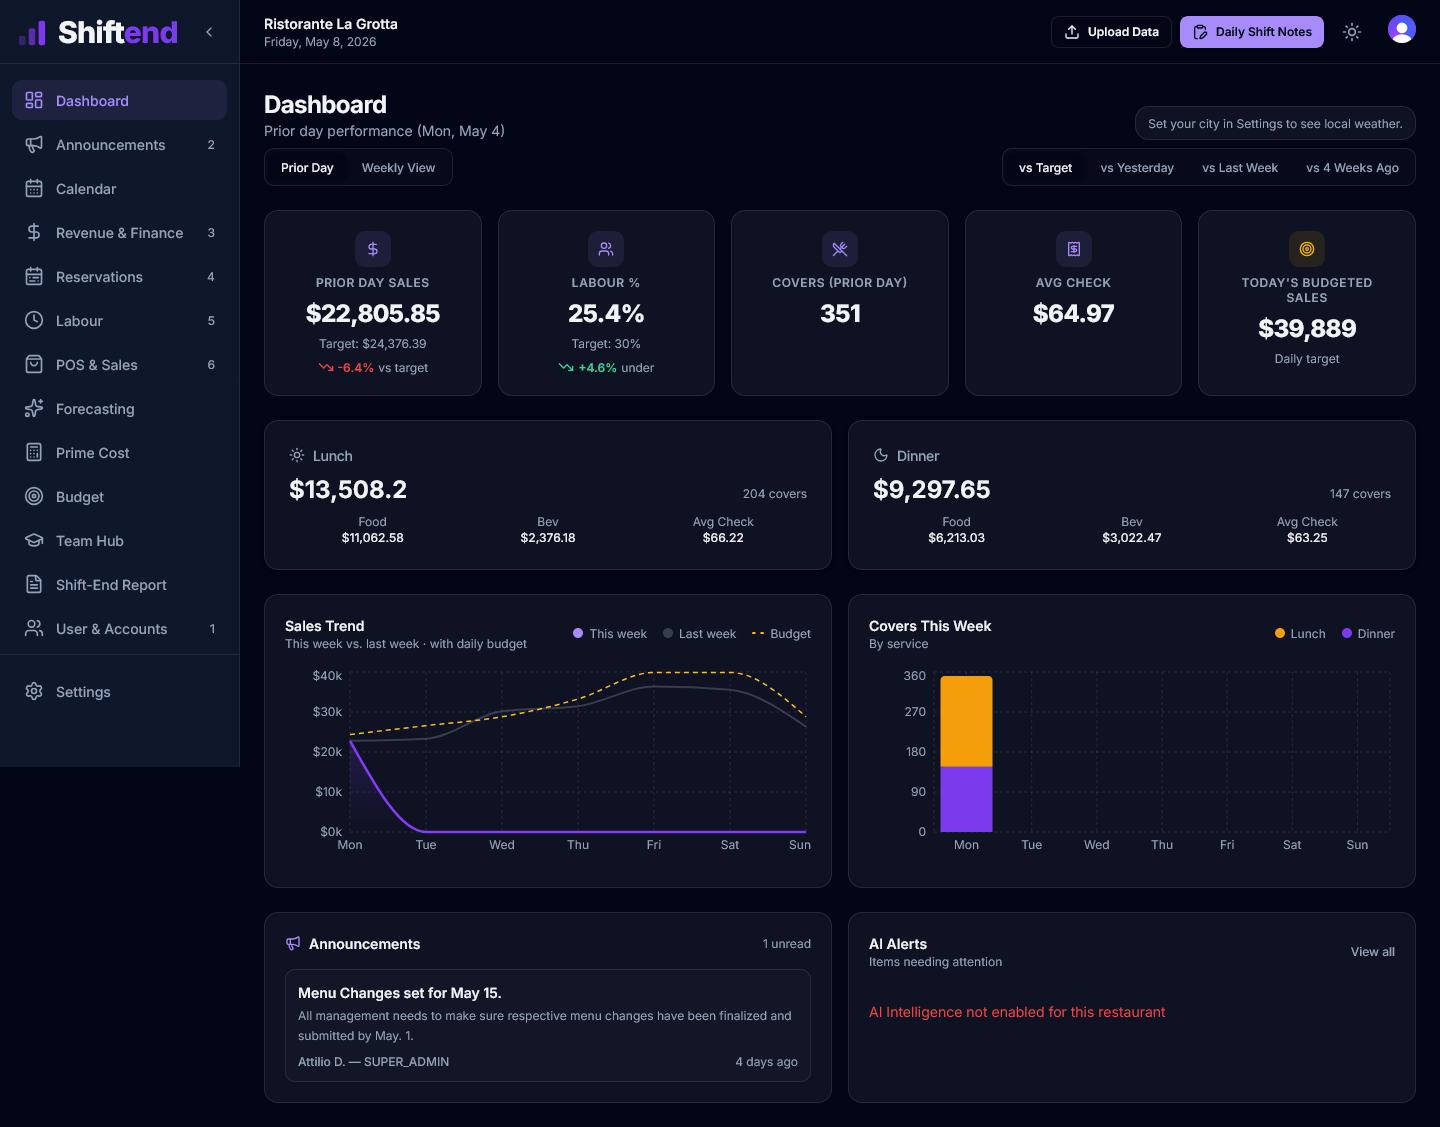
Task: Open Forecasting in the sidebar menu
Action: click(x=120, y=409)
